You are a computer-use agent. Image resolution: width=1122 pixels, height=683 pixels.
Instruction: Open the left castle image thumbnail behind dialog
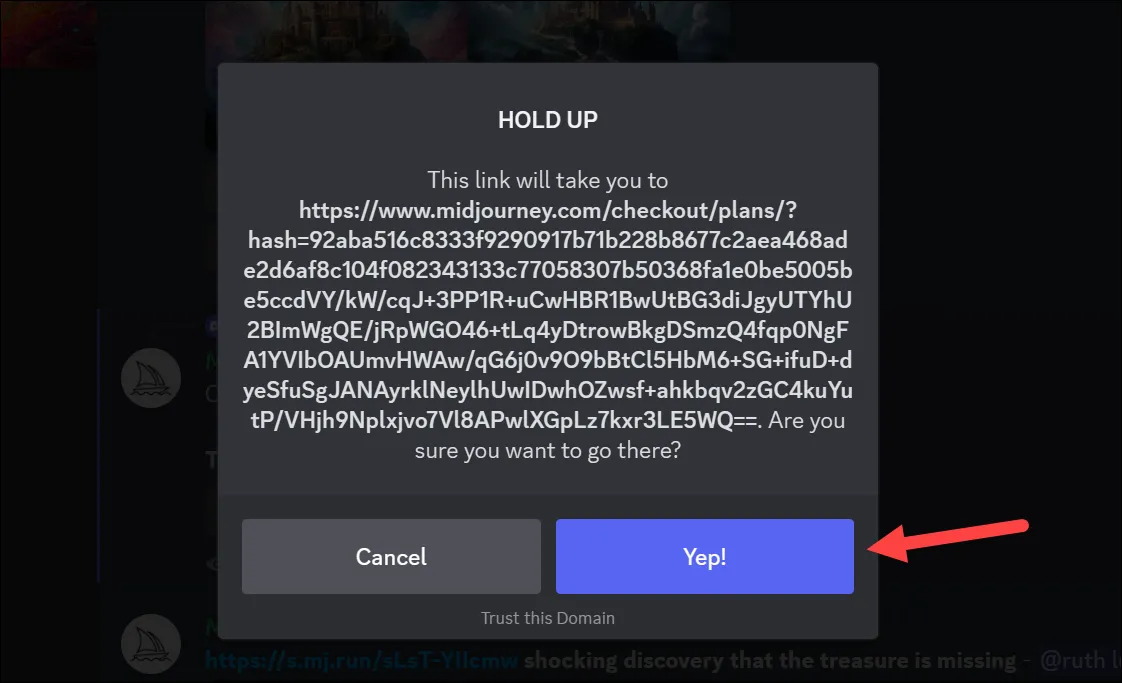(x=336, y=30)
